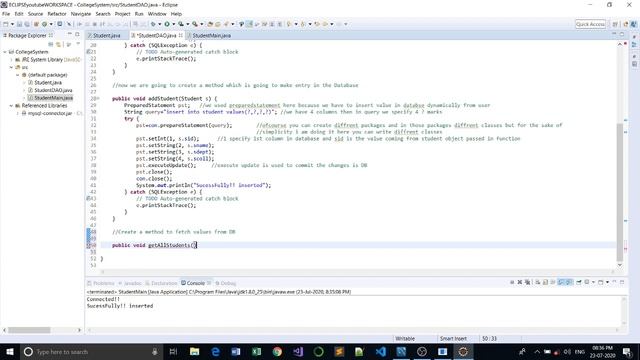This screenshot has width=640, height=360.
Task: Click the taskbar search box
Action: click(x=91, y=351)
